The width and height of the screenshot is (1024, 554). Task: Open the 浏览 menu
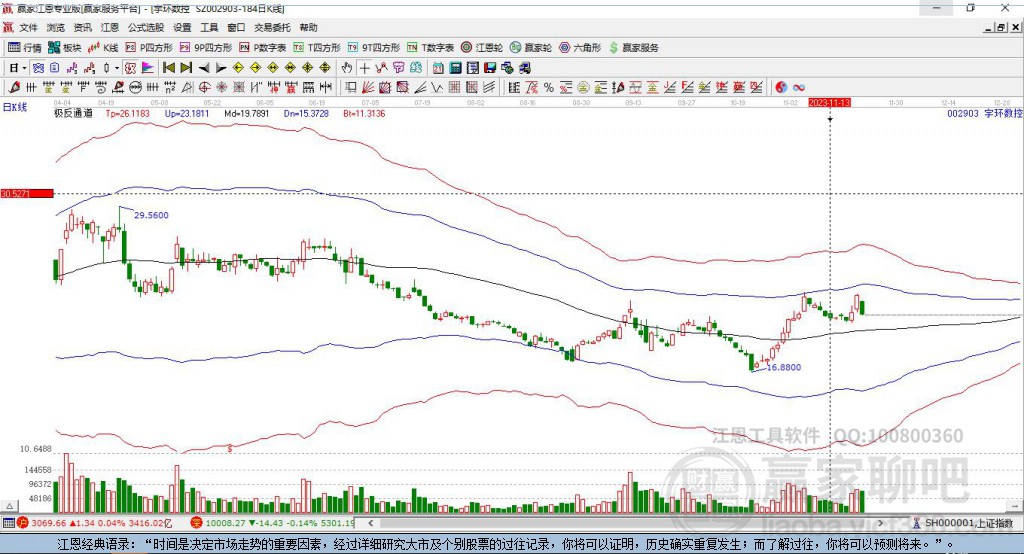point(56,27)
